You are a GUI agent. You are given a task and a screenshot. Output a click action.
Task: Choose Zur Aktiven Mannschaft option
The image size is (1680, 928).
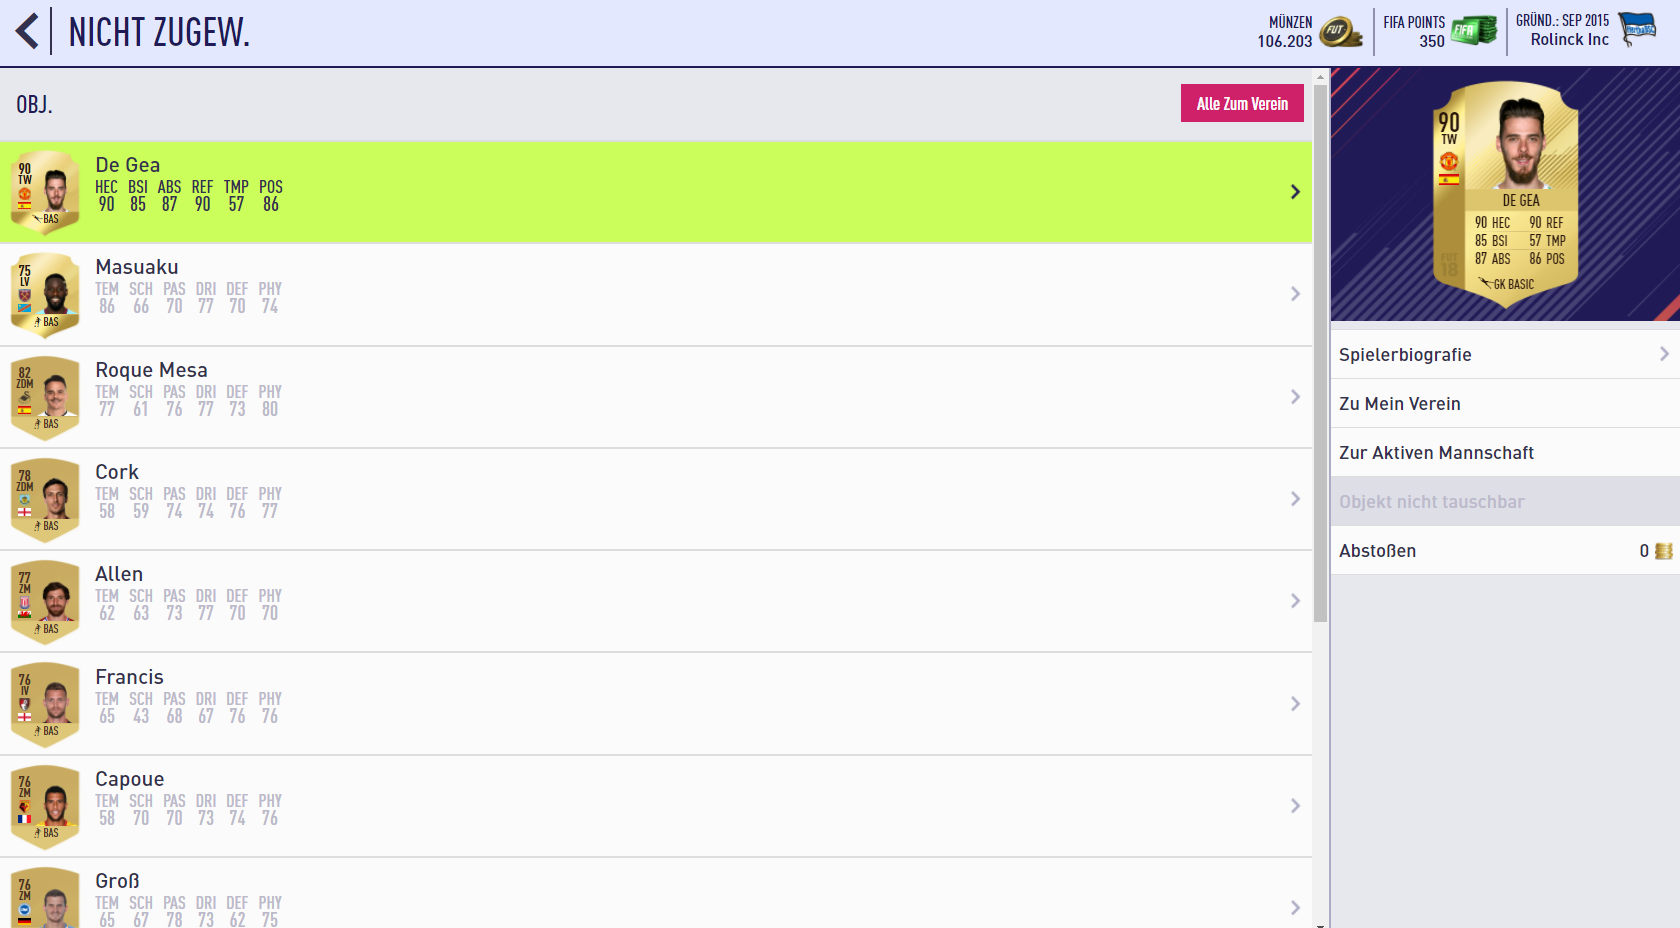pos(1505,453)
